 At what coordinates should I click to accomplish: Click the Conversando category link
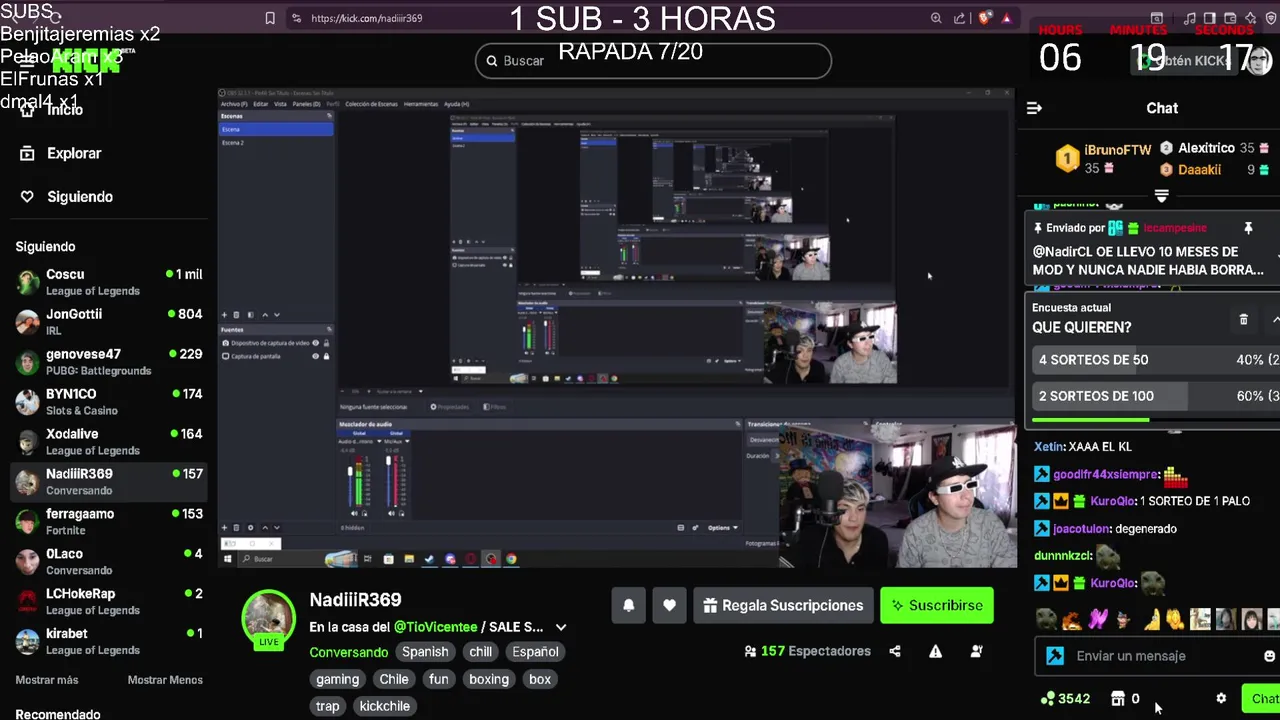(349, 652)
